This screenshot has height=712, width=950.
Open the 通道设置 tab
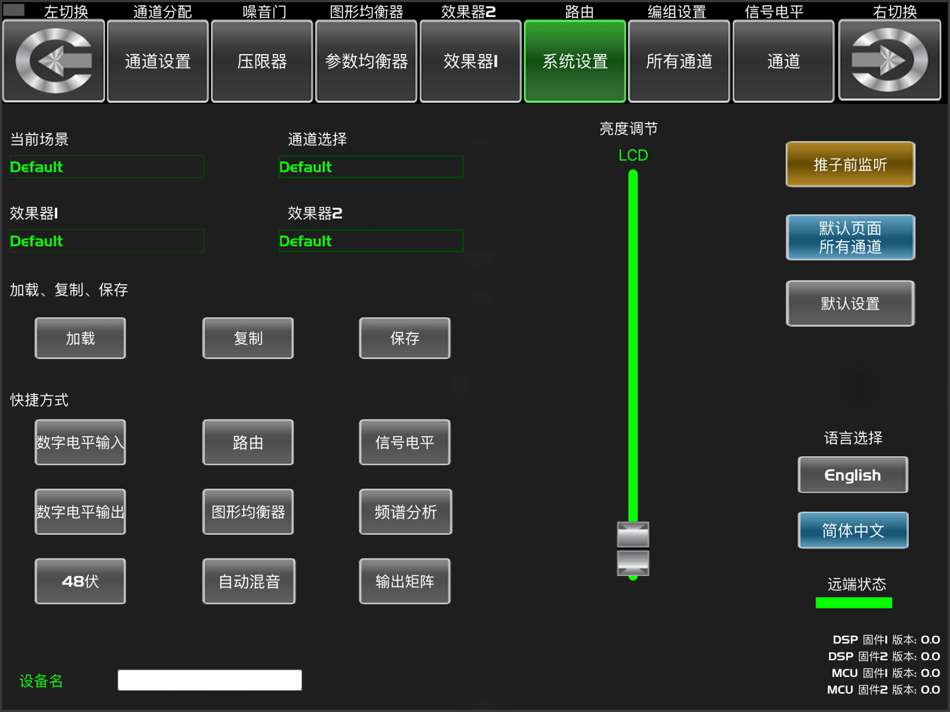click(158, 61)
